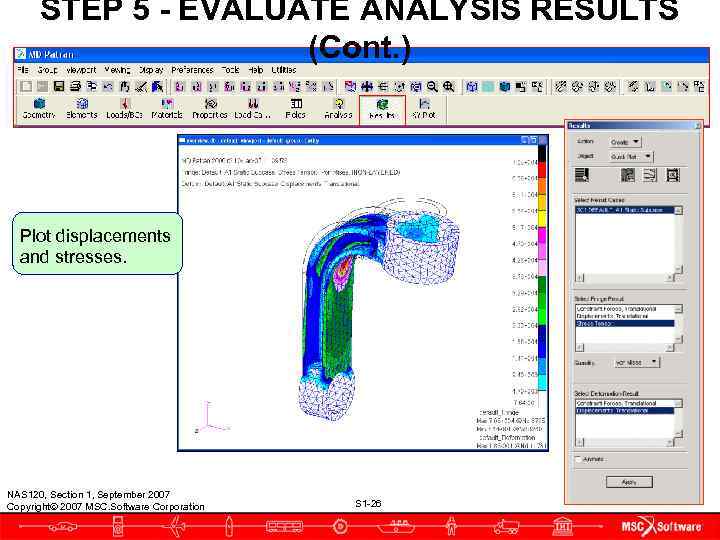Open the Action dropdown set to Create
Image resolution: width=720 pixels, height=540 pixels.
pos(625,142)
